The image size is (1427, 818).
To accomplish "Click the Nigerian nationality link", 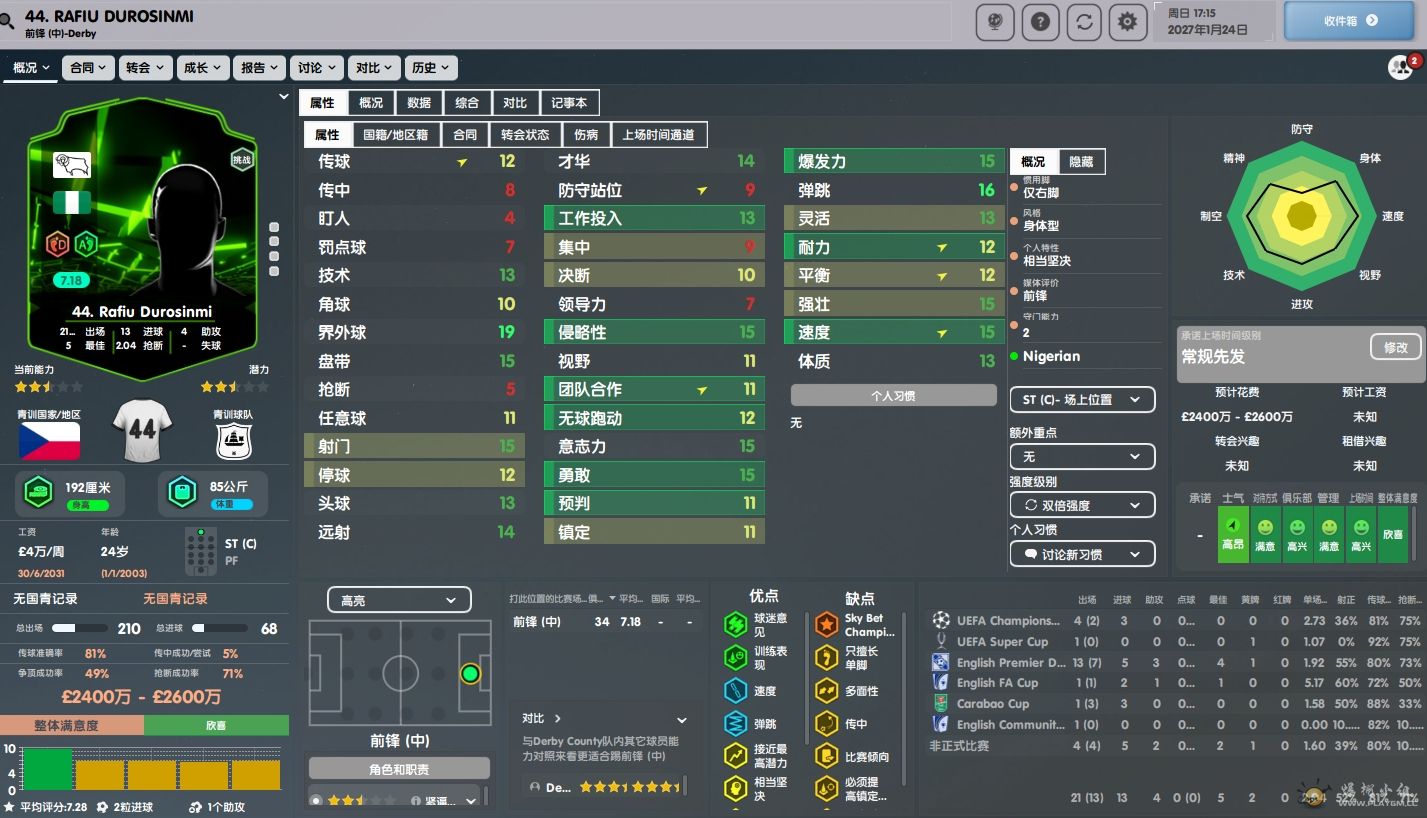I will (x=1051, y=356).
